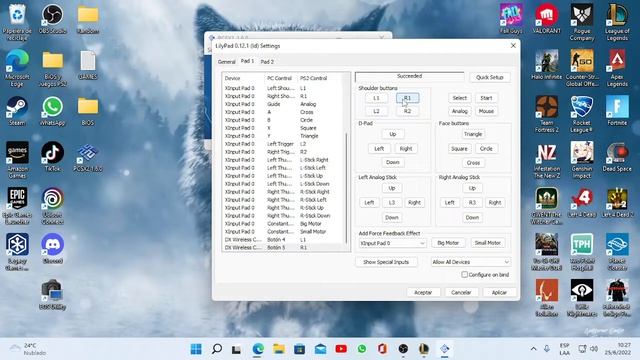Open the XInput Pad 0 force feedback dropdown

392,243
